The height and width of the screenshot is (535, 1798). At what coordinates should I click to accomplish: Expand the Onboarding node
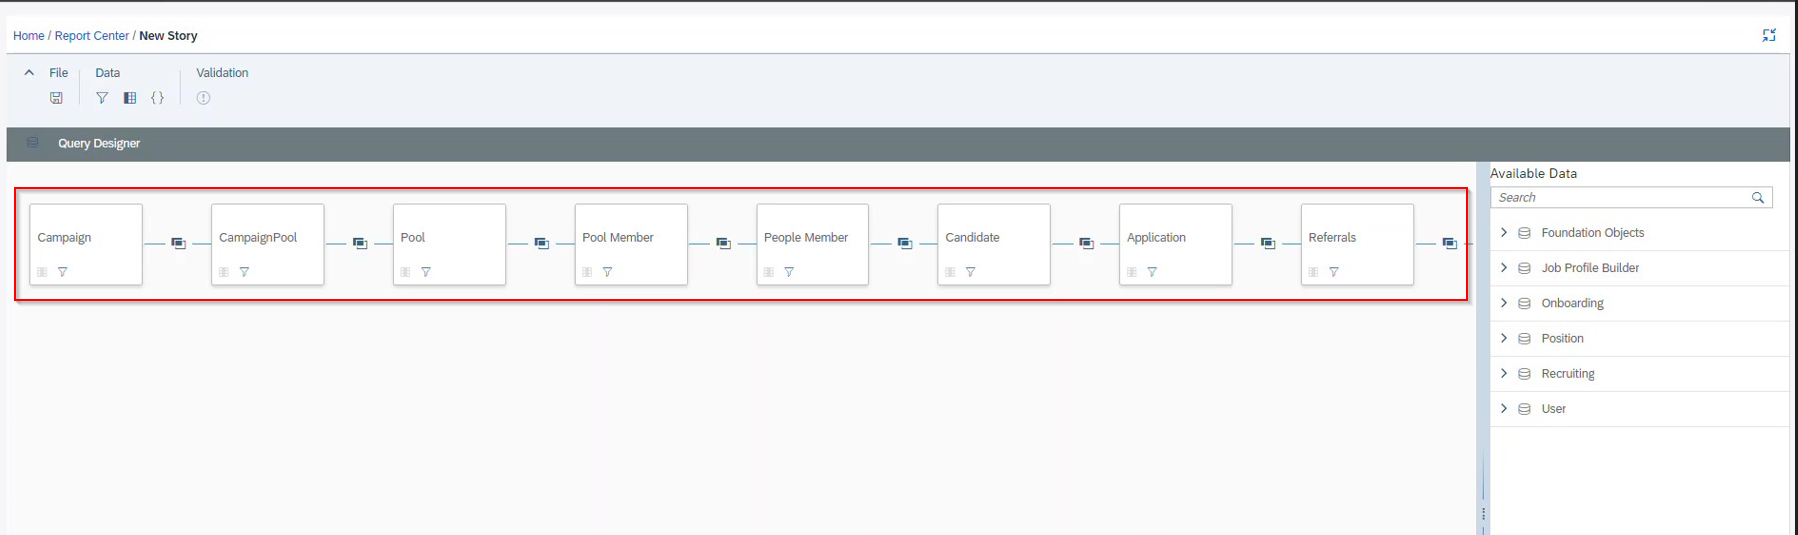click(x=1504, y=303)
